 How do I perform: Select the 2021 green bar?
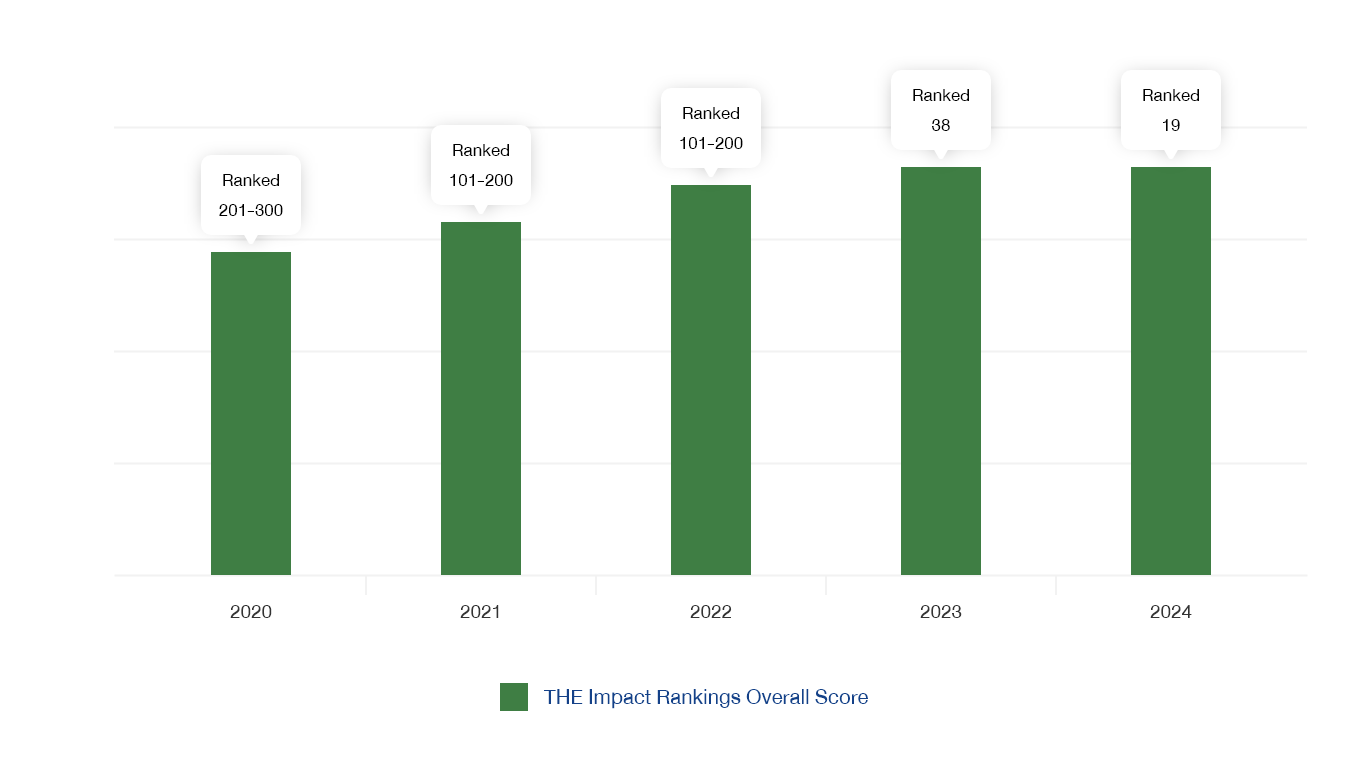(x=481, y=398)
